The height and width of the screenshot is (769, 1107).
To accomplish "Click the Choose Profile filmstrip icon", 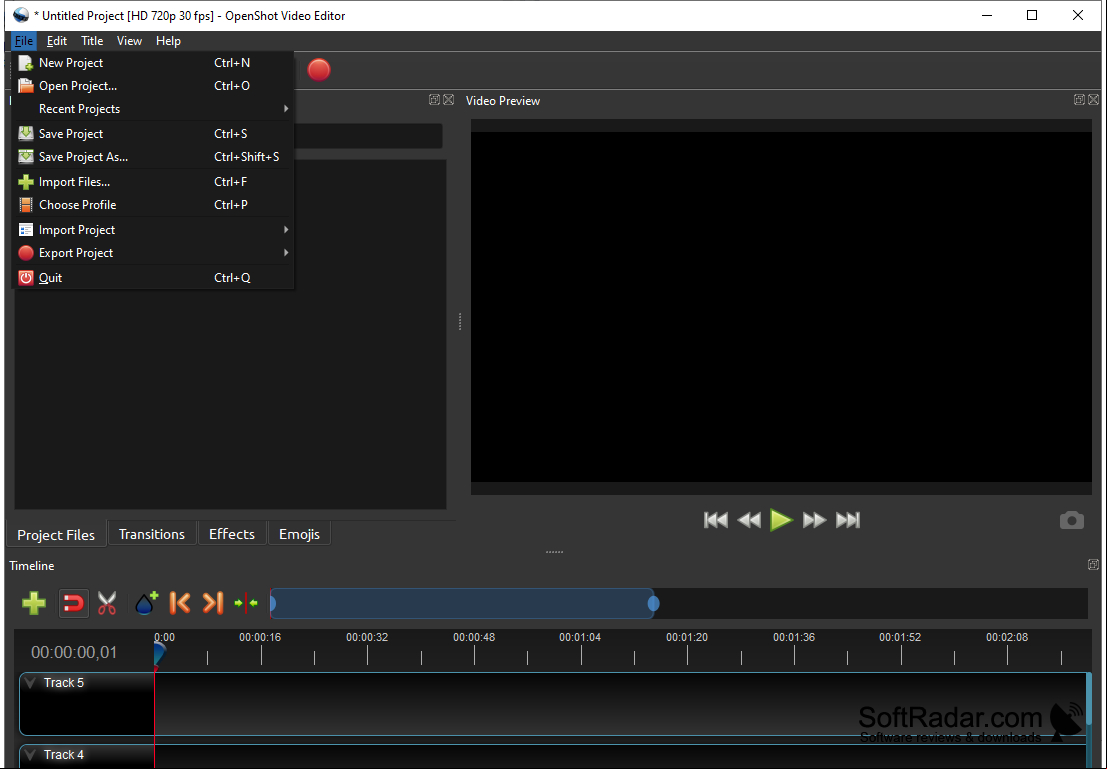I will click(x=26, y=205).
